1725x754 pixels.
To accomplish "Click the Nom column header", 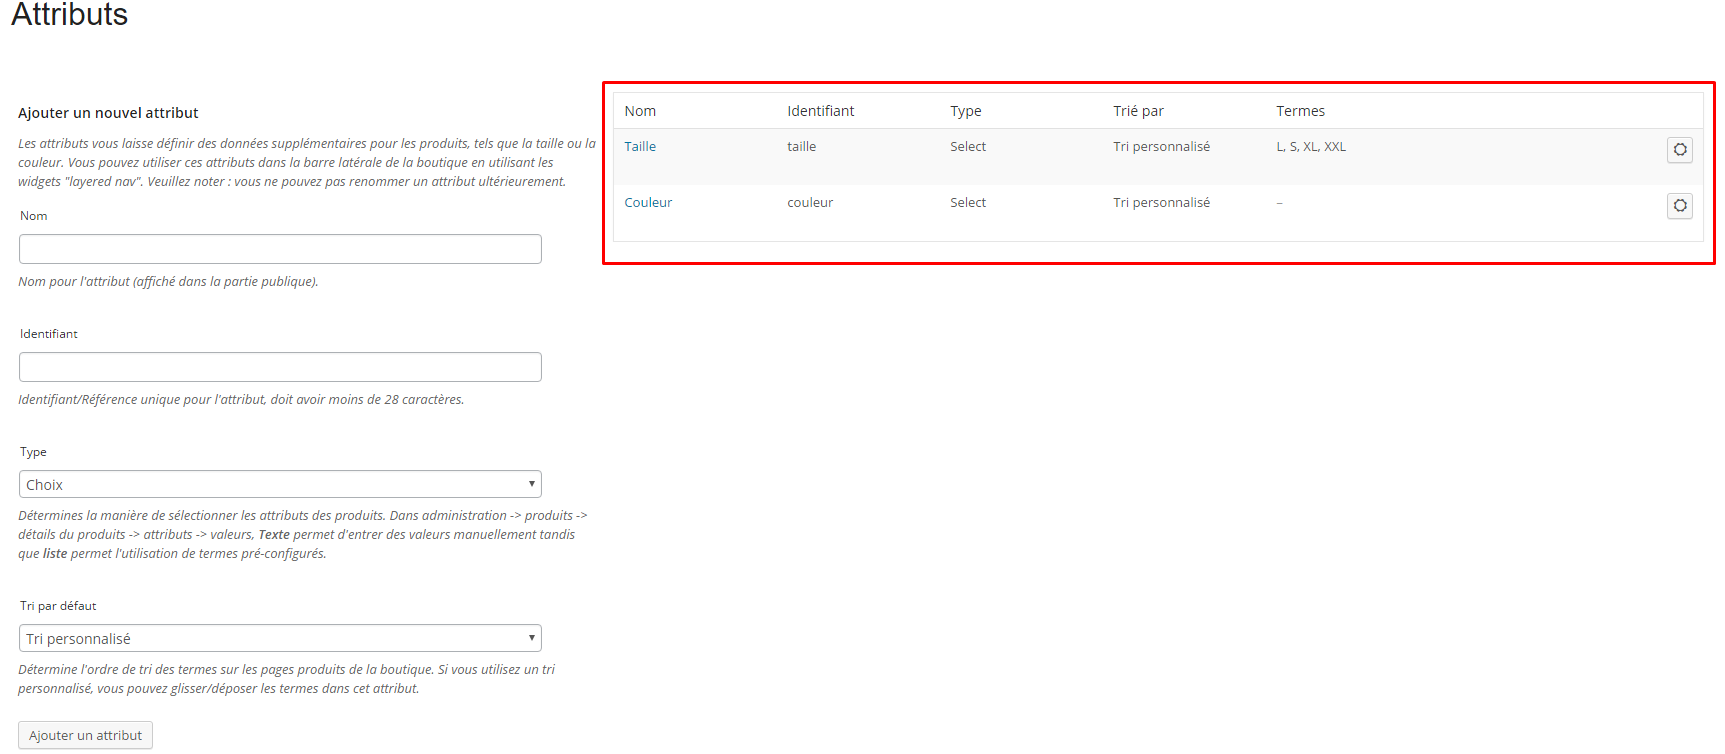I will [640, 111].
